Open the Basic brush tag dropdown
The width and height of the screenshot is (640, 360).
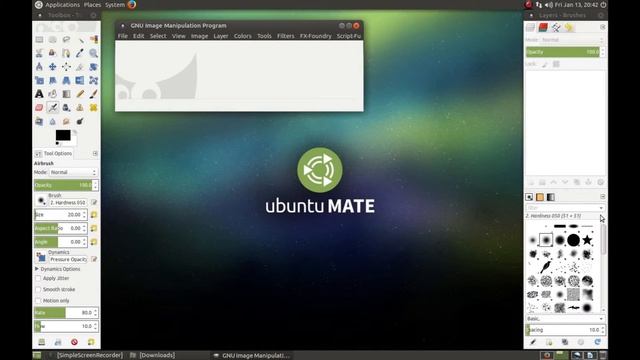coord(565,318)
